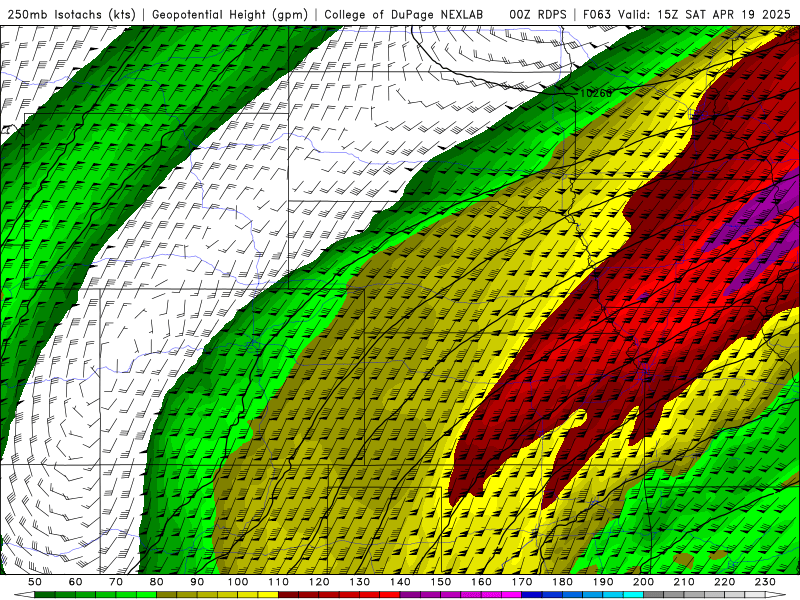Click the 150 knot legend label

point(441,582)
